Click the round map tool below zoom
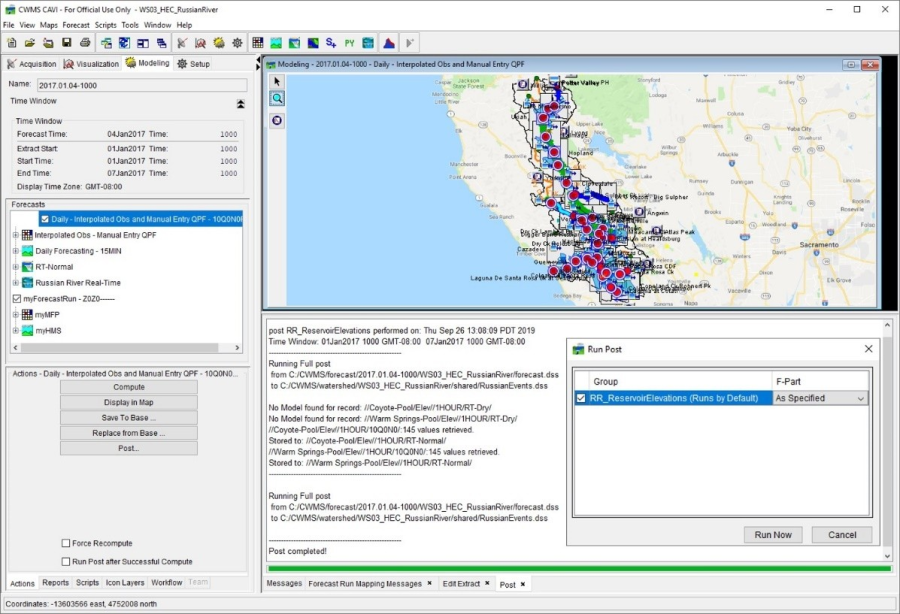900x614 pixels. tap(277, 121)
